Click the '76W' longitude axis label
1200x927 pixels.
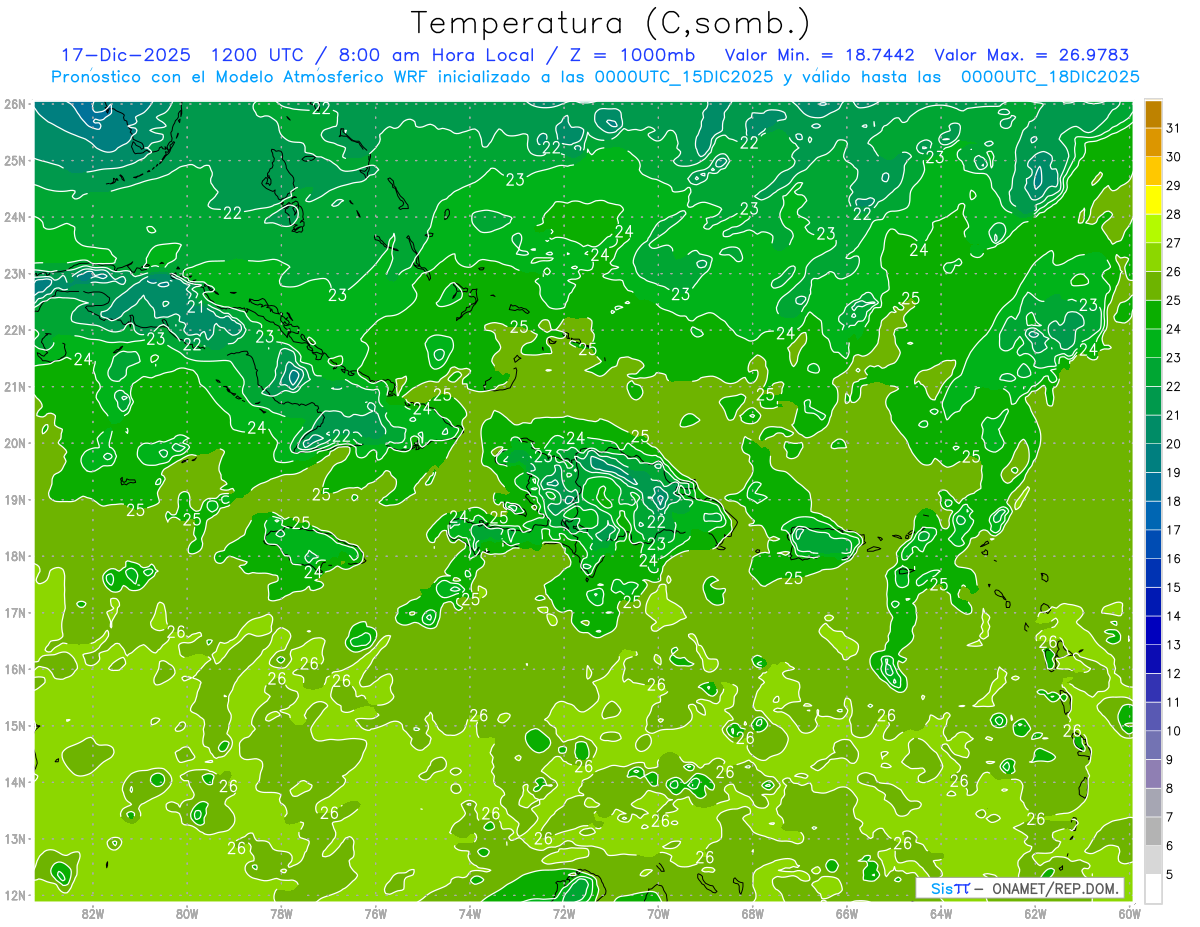tap(376, 913)
